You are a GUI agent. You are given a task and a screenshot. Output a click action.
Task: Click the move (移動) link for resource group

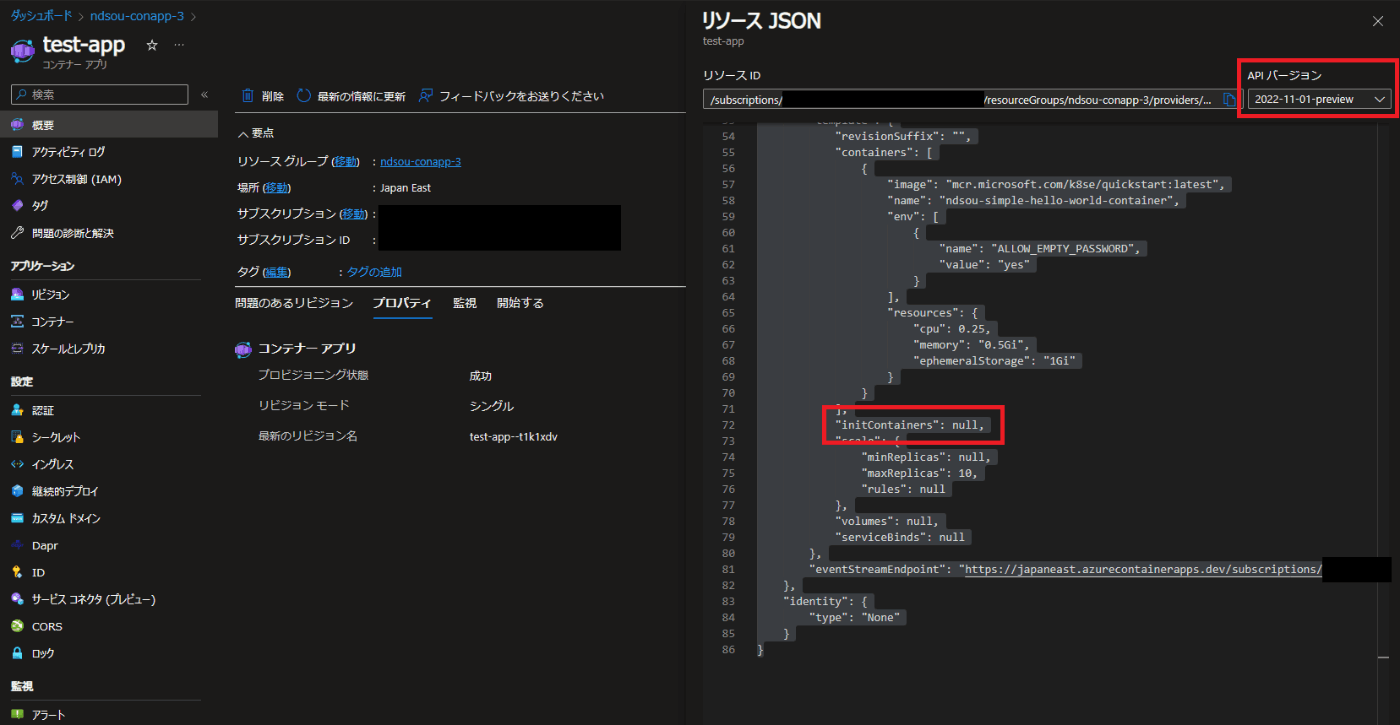[x=345, y=161]
